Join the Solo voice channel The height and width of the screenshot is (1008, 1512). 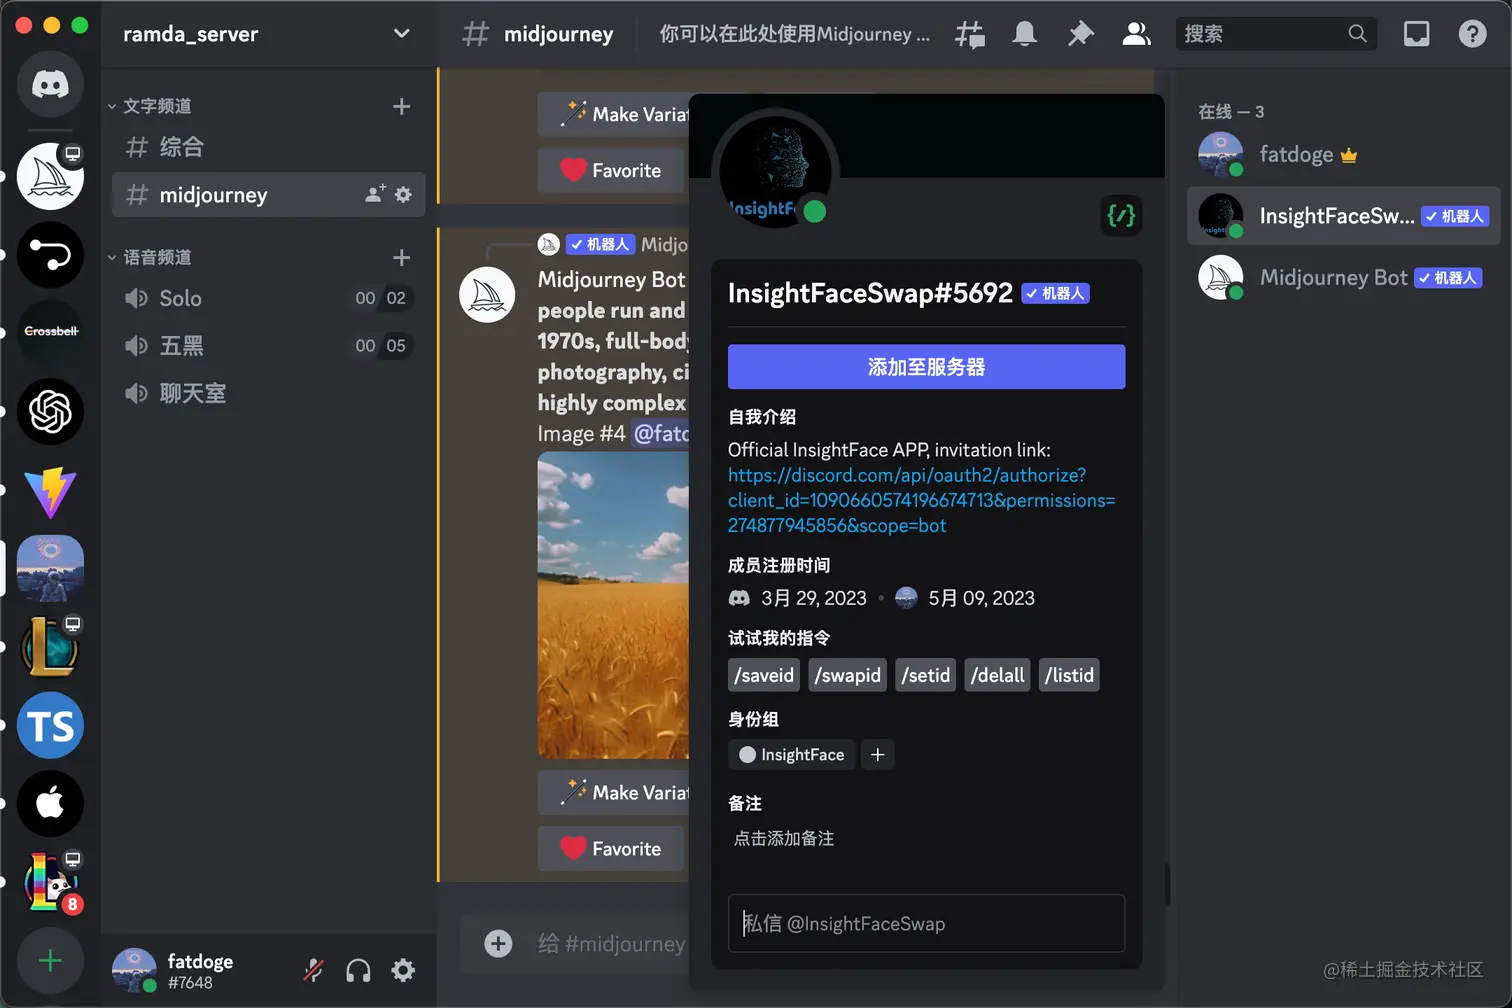coord(268,298)
